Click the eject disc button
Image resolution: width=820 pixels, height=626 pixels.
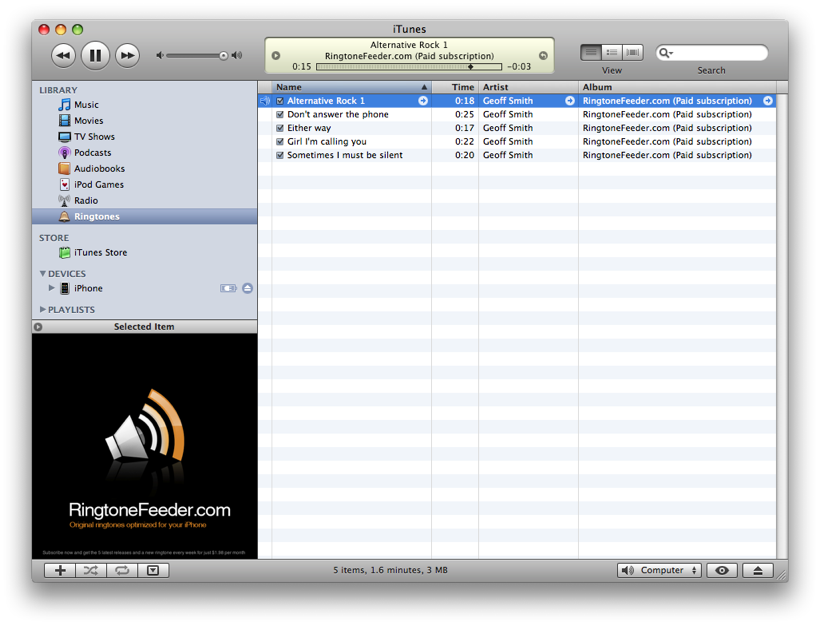(x=758, y=571)
